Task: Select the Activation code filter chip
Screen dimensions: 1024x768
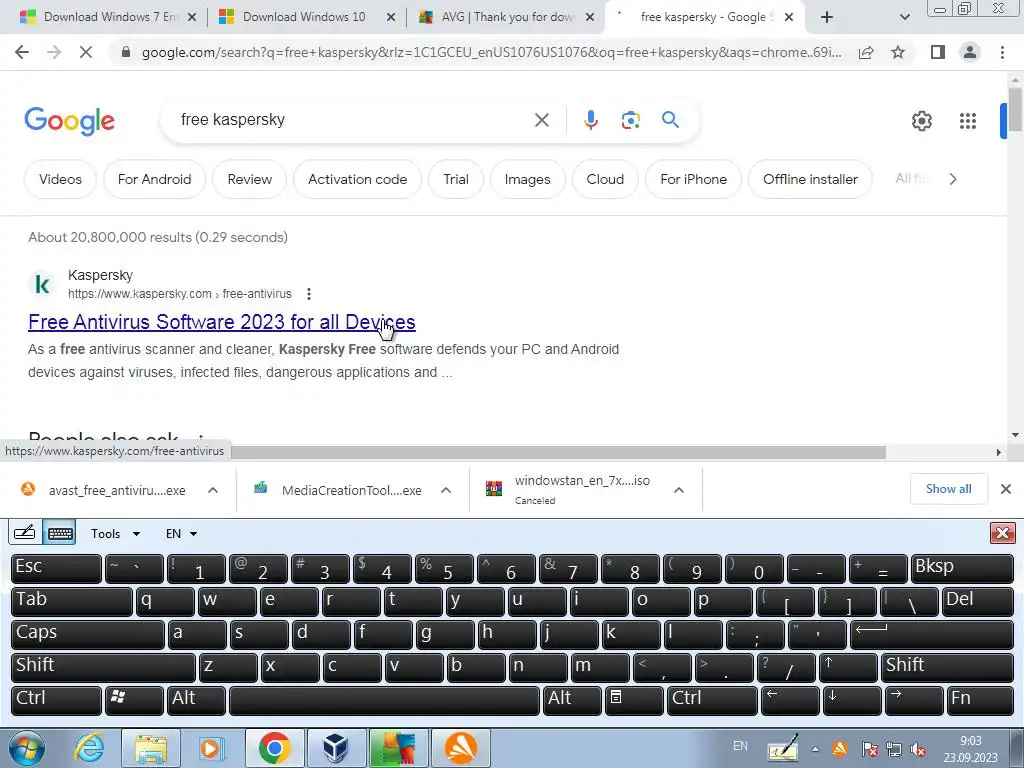Action: 357,179
